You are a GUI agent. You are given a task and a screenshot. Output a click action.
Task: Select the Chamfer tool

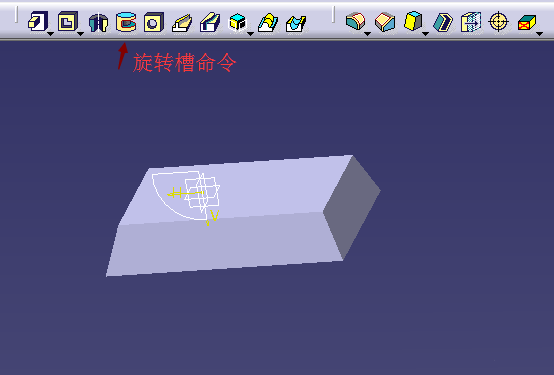(385, 22)
